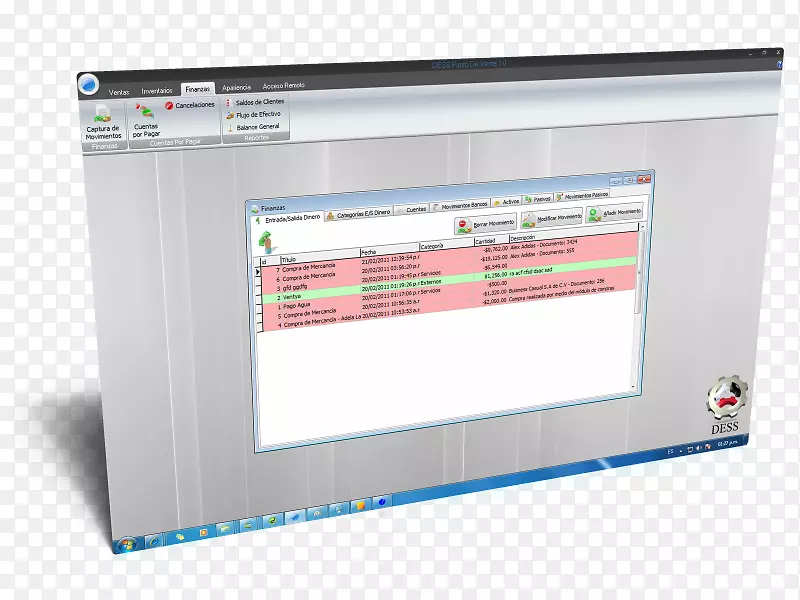The width and height of the screenshot is (800, 600).
Task: Open Flujo de Efectivo report
Action: click(x=257, y=115)
